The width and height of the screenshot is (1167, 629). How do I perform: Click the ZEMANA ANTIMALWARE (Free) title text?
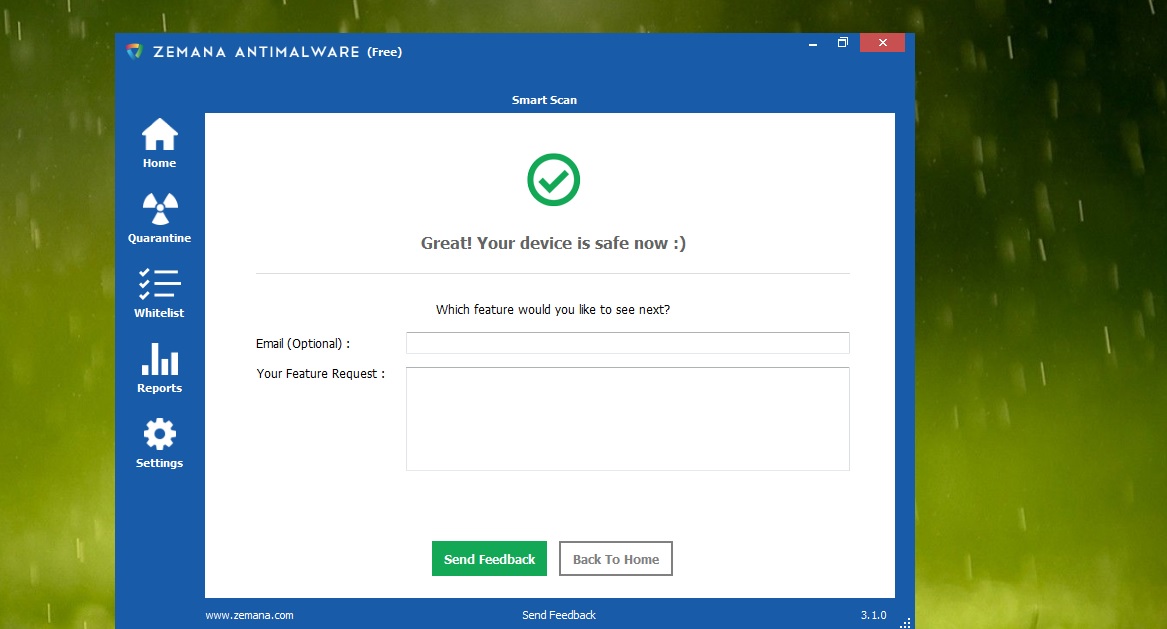point(277,51)
